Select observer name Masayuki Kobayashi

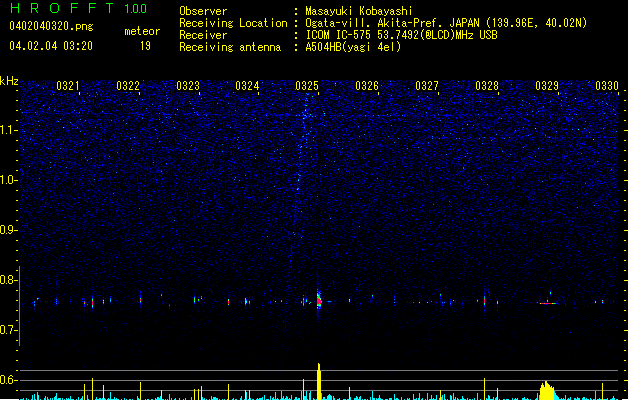pos(359,11)
